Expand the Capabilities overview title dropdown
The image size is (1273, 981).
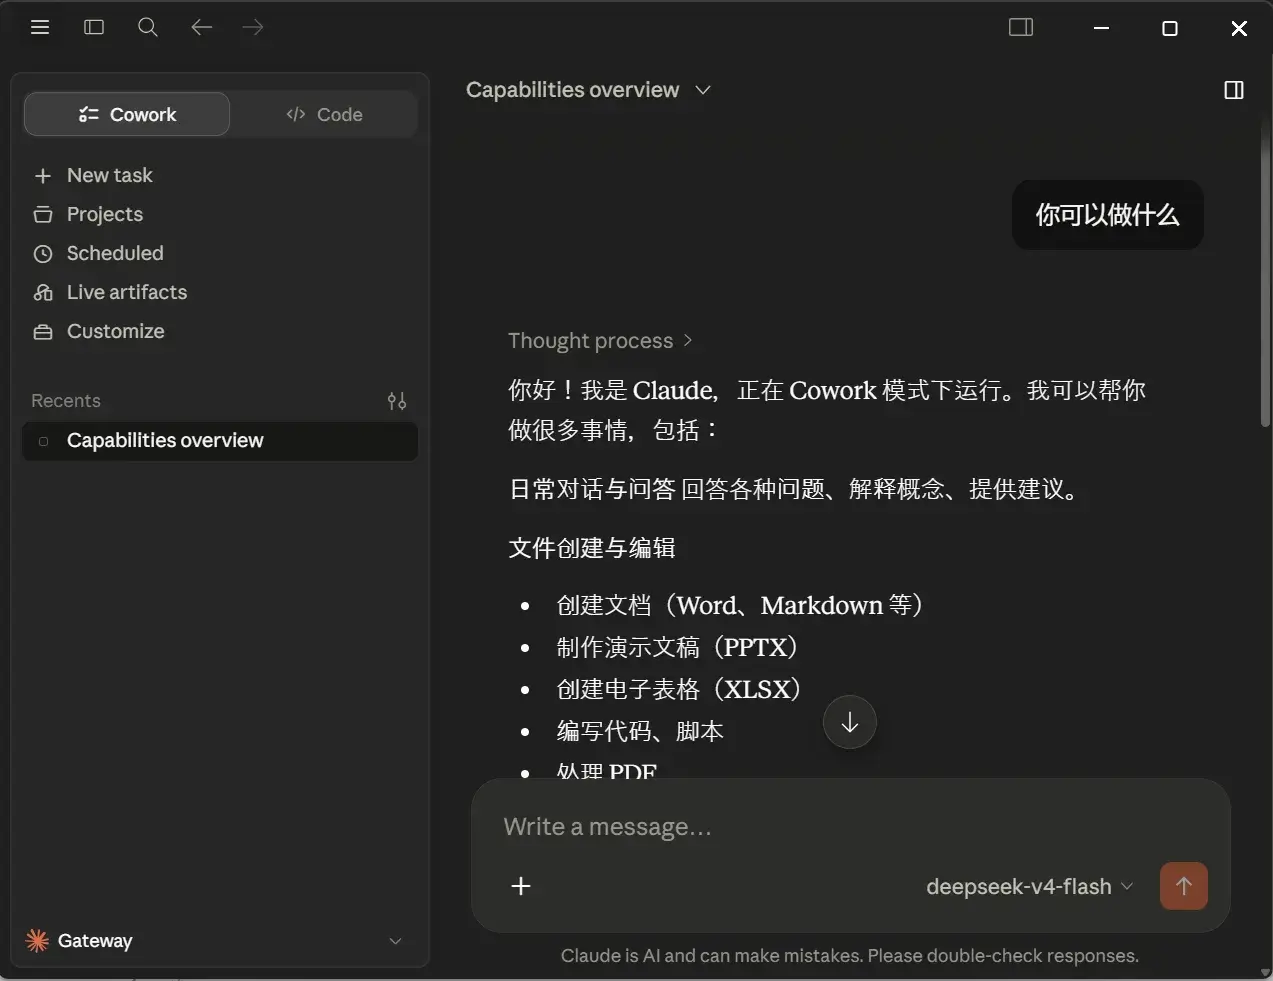click(588, 90)
